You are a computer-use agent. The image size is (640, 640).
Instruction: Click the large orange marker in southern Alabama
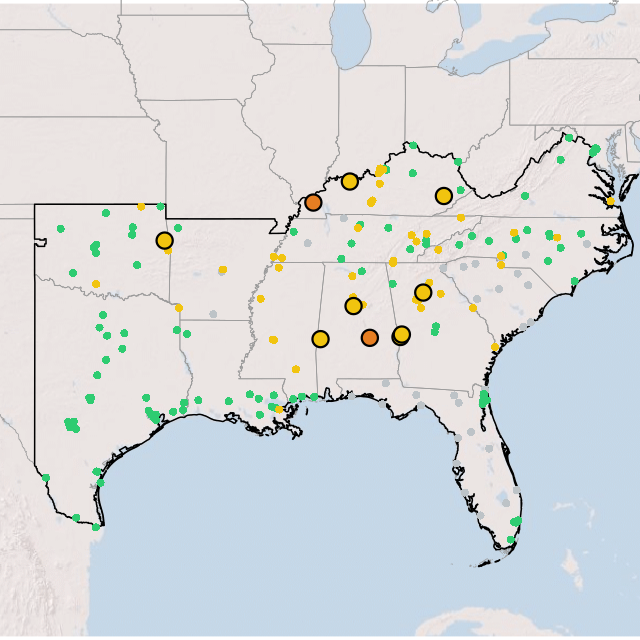[x=370, y=338]
